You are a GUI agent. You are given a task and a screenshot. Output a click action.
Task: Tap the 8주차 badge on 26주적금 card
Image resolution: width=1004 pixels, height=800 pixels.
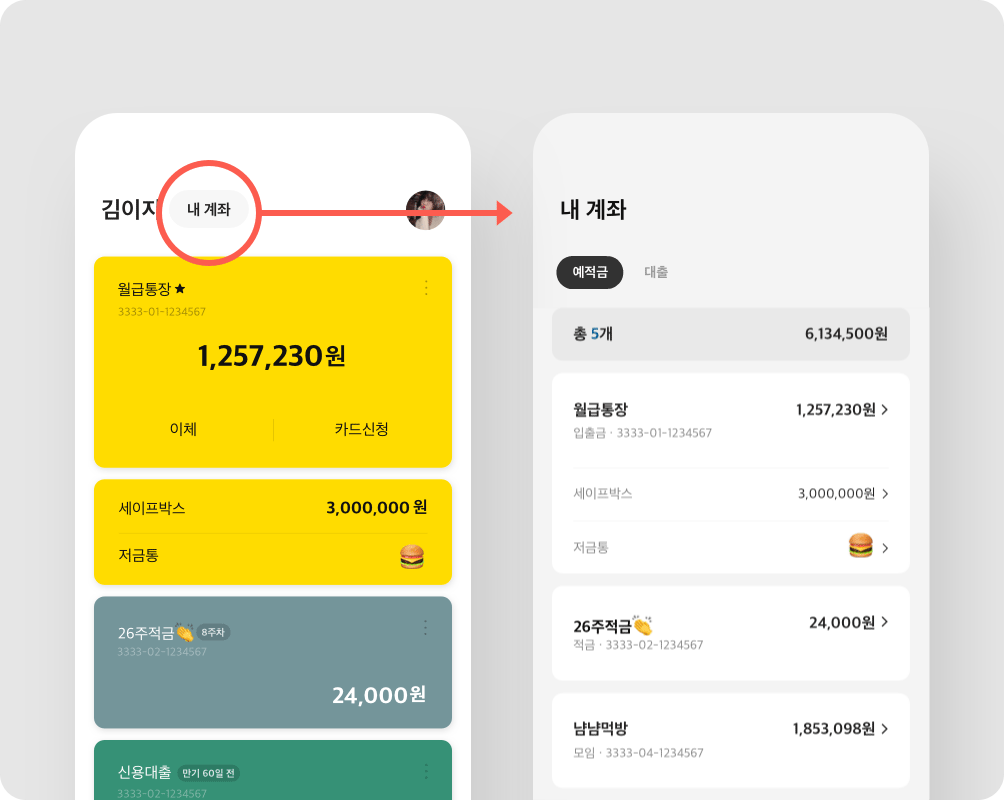click(213, 632)
